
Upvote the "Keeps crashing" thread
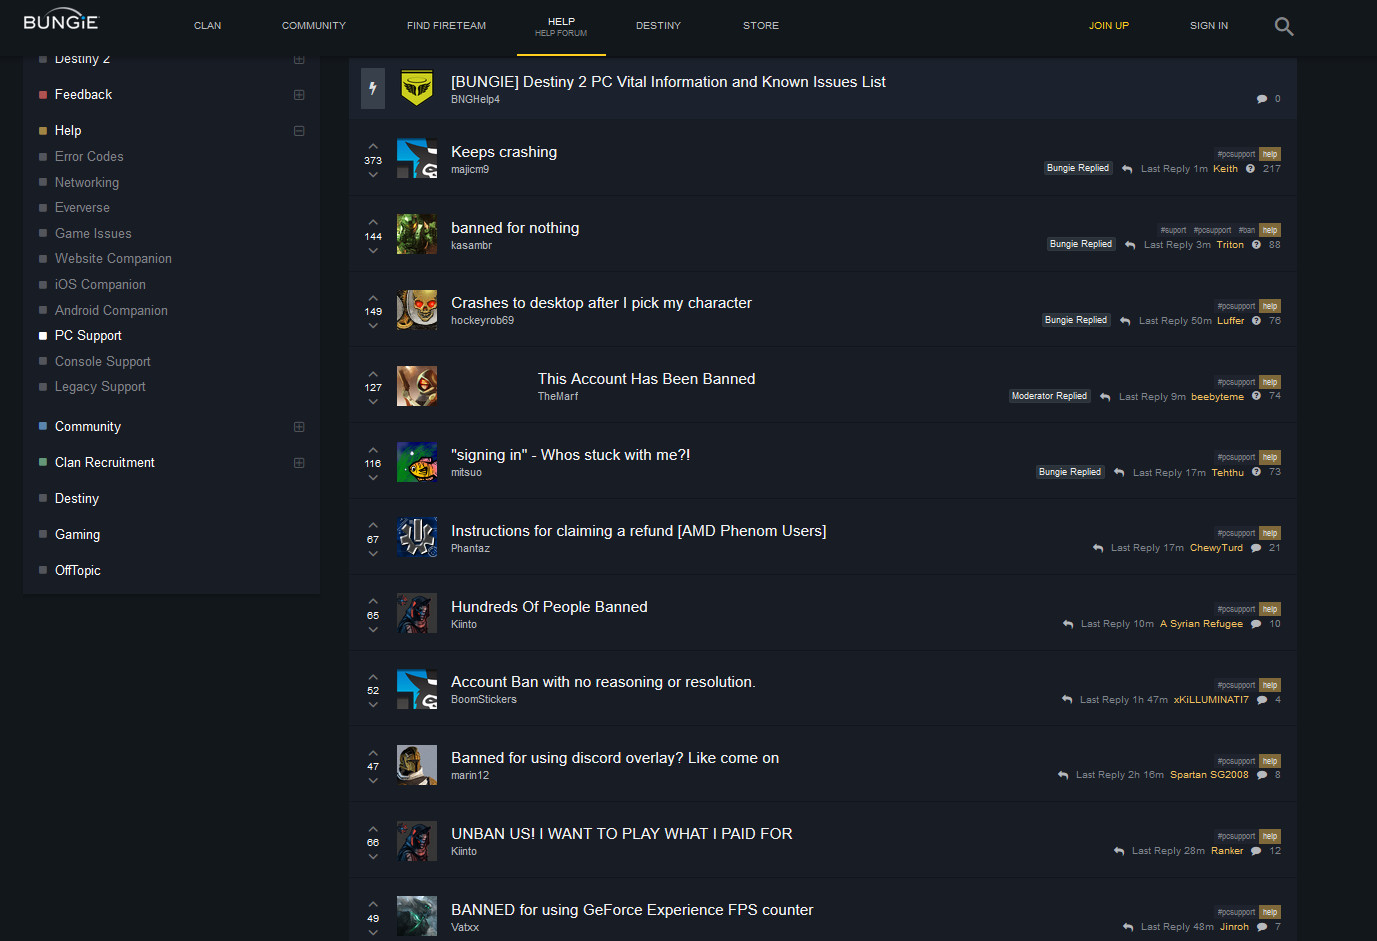point(373,146)
